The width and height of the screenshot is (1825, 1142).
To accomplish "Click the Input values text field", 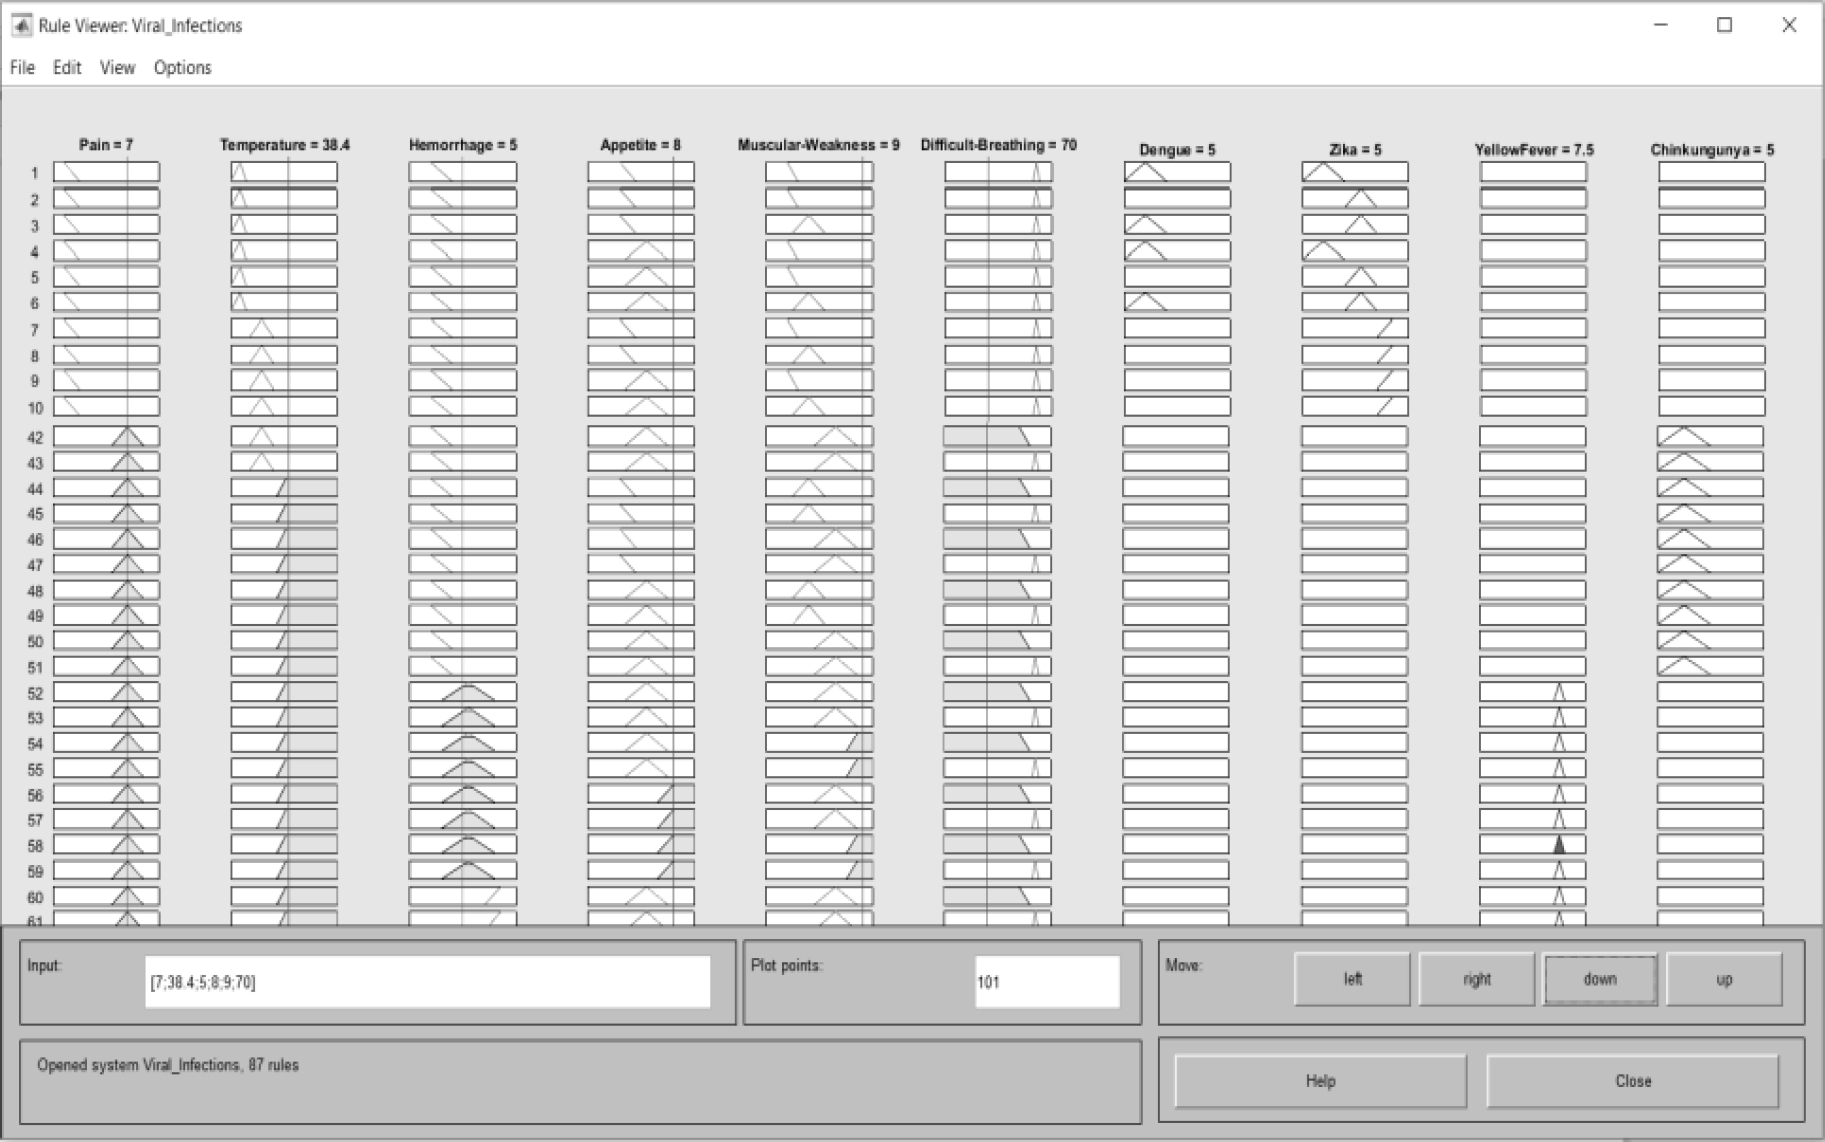I will pyautogui.click(x=427, y=982).
